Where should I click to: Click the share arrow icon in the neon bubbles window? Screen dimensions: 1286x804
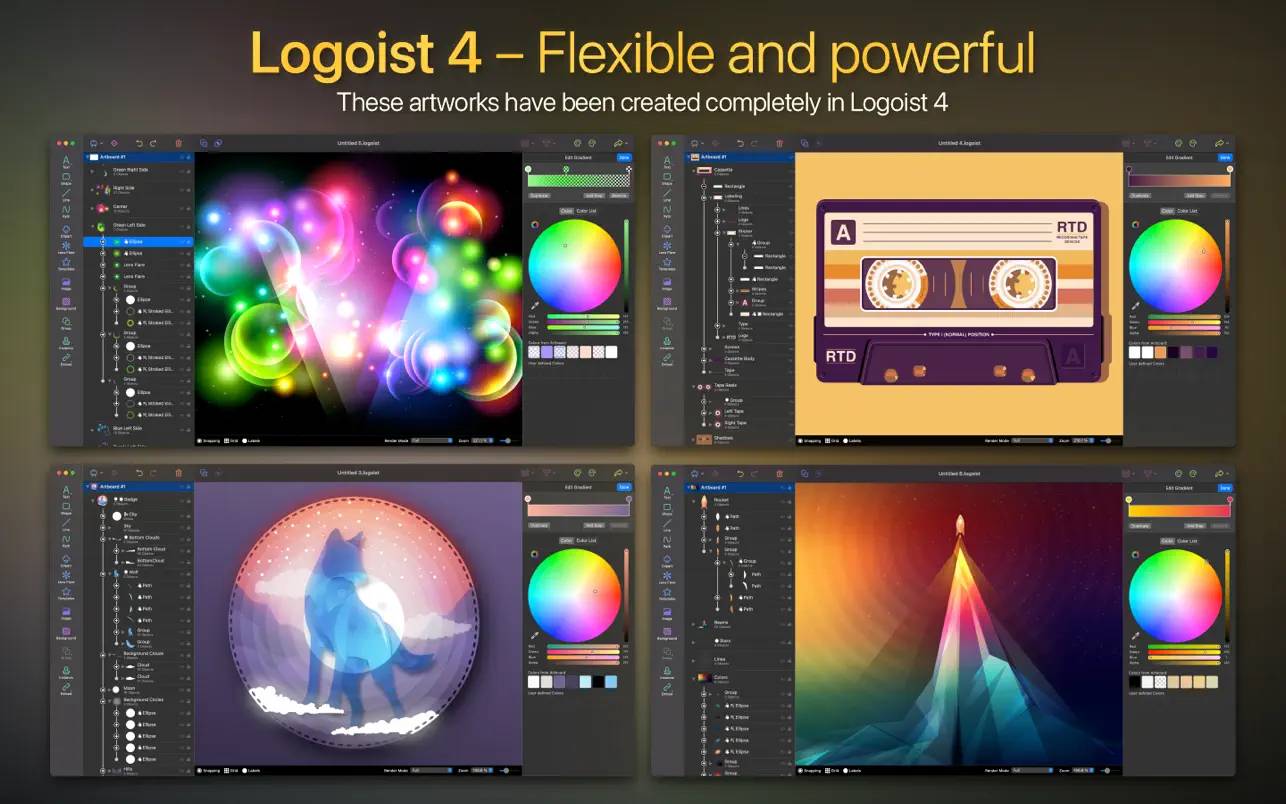(x=620, y=143)
